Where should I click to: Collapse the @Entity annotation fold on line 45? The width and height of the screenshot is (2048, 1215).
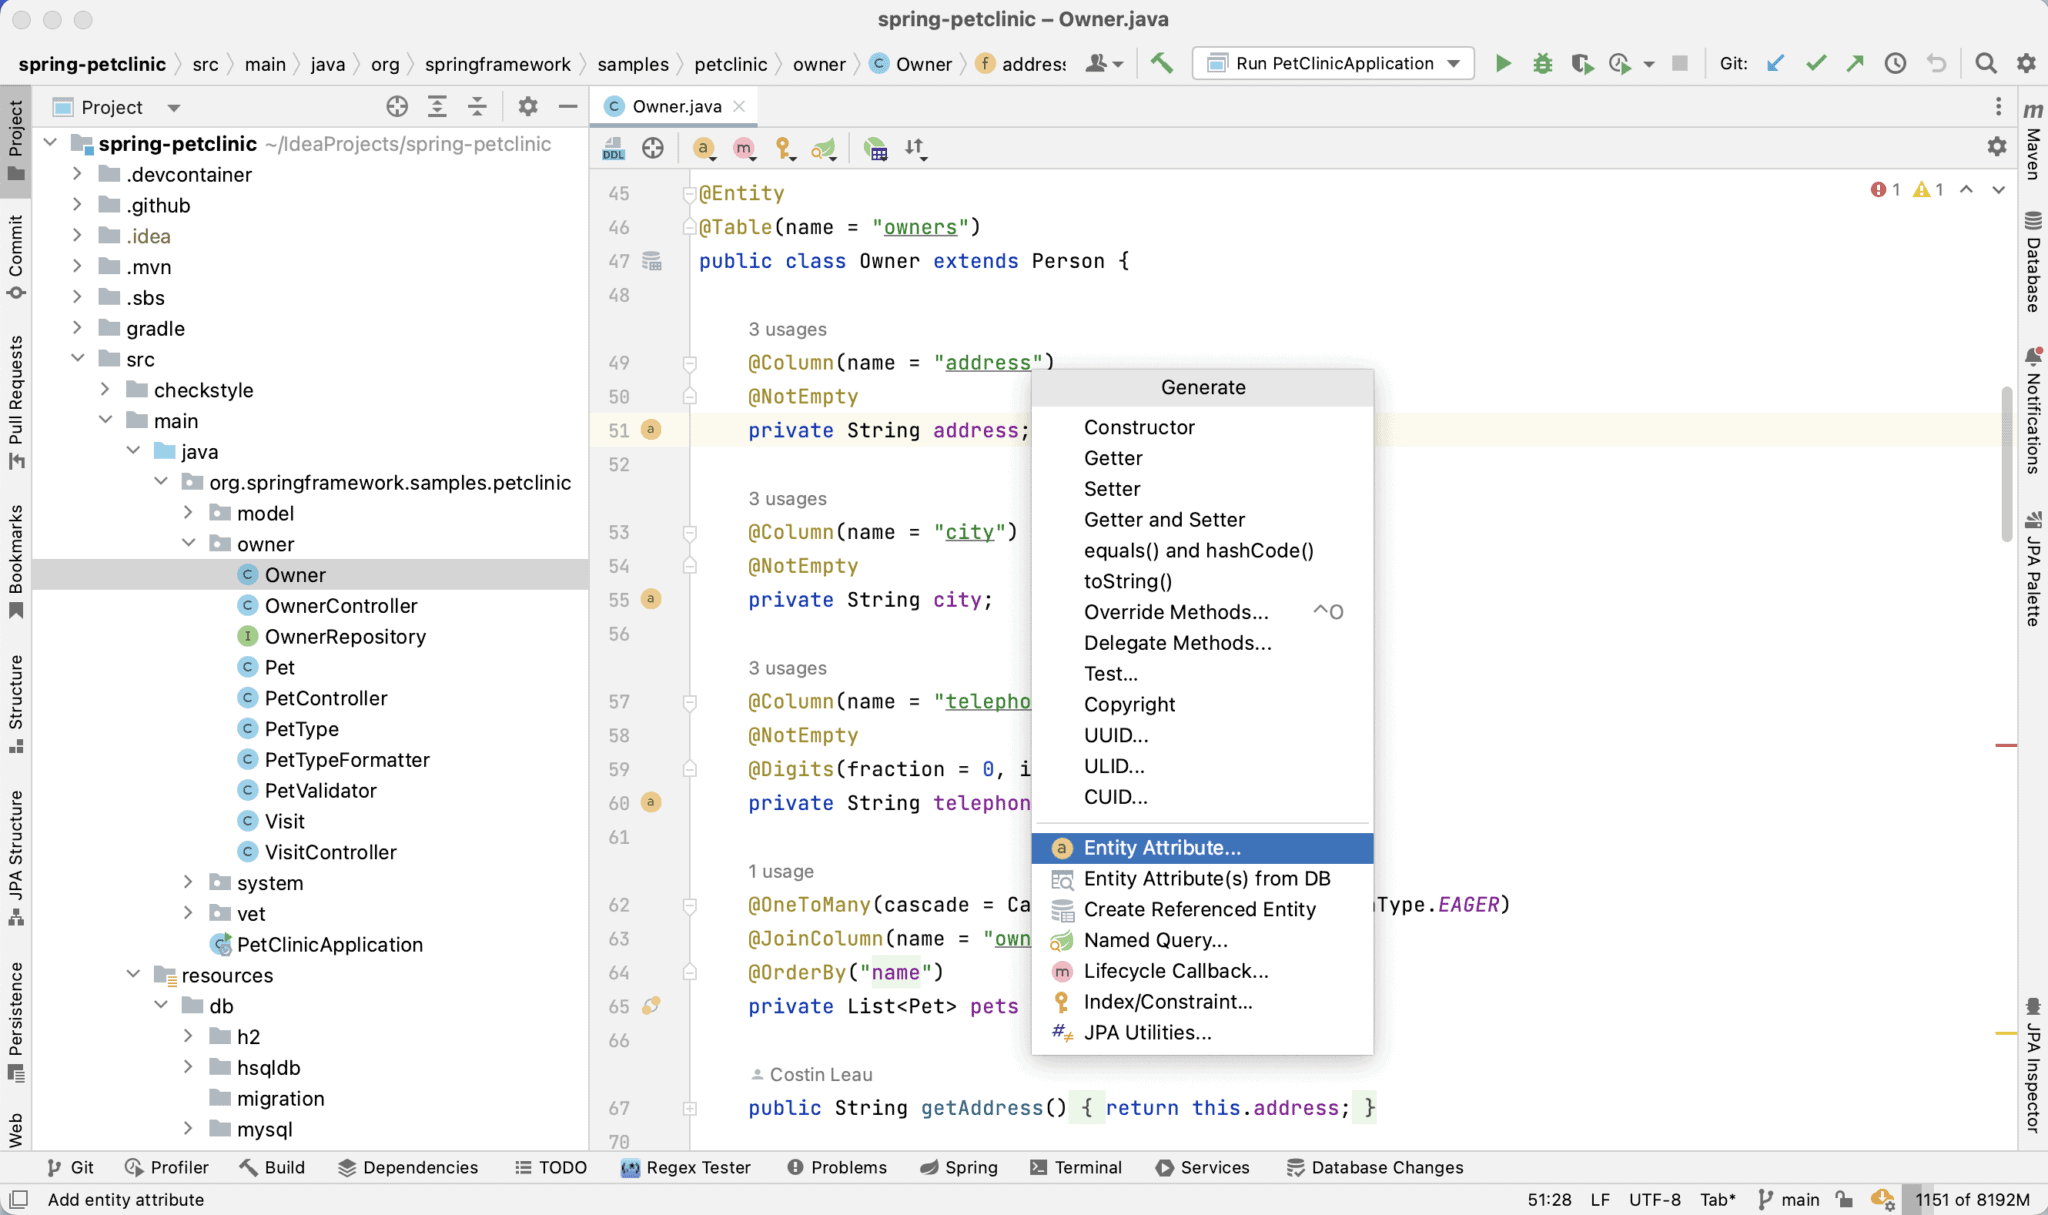(x=689, y=193)
